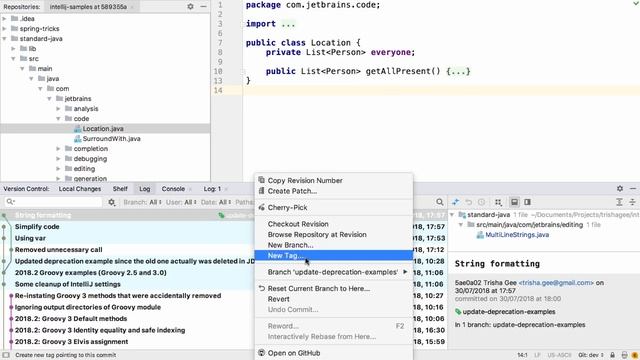
Task: Open Git: dev branch selector in status bar
Action: coord(591,355)
